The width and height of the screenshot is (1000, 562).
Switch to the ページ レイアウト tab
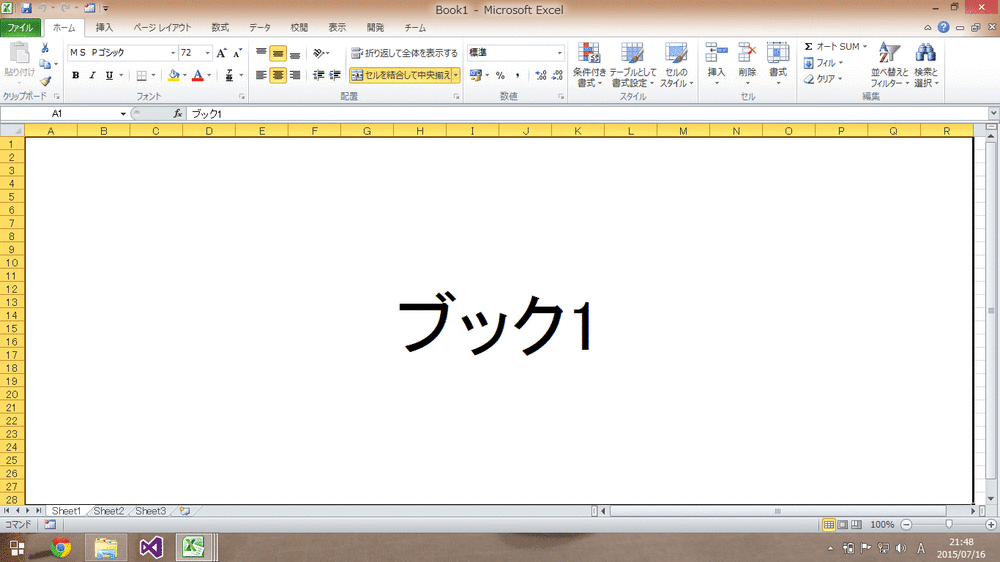(162, 28)
